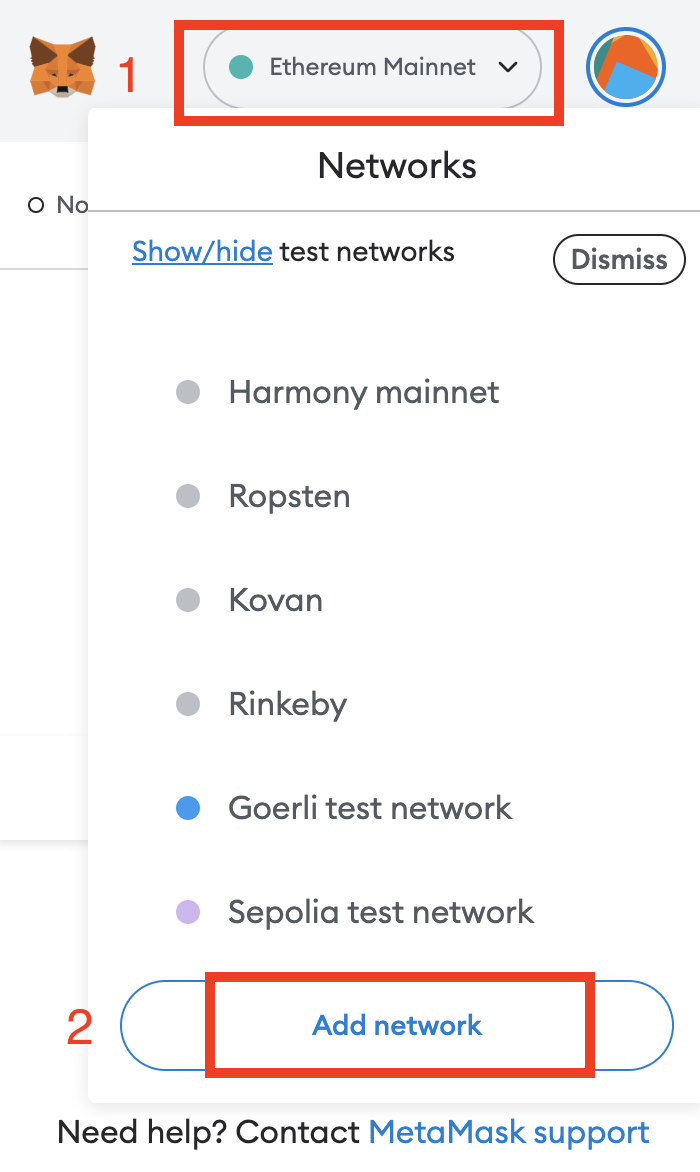Click the gray dot beside Rinkeby
The height and width of the screenshot is (1172, 700).
click(188, 704)
